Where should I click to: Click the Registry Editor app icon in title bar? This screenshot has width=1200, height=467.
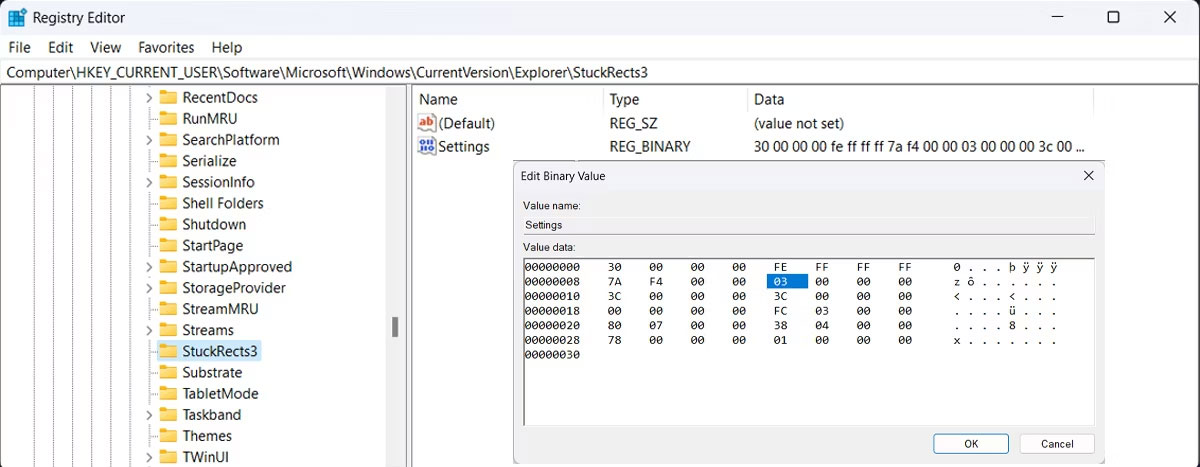click(x=17, y=17)
